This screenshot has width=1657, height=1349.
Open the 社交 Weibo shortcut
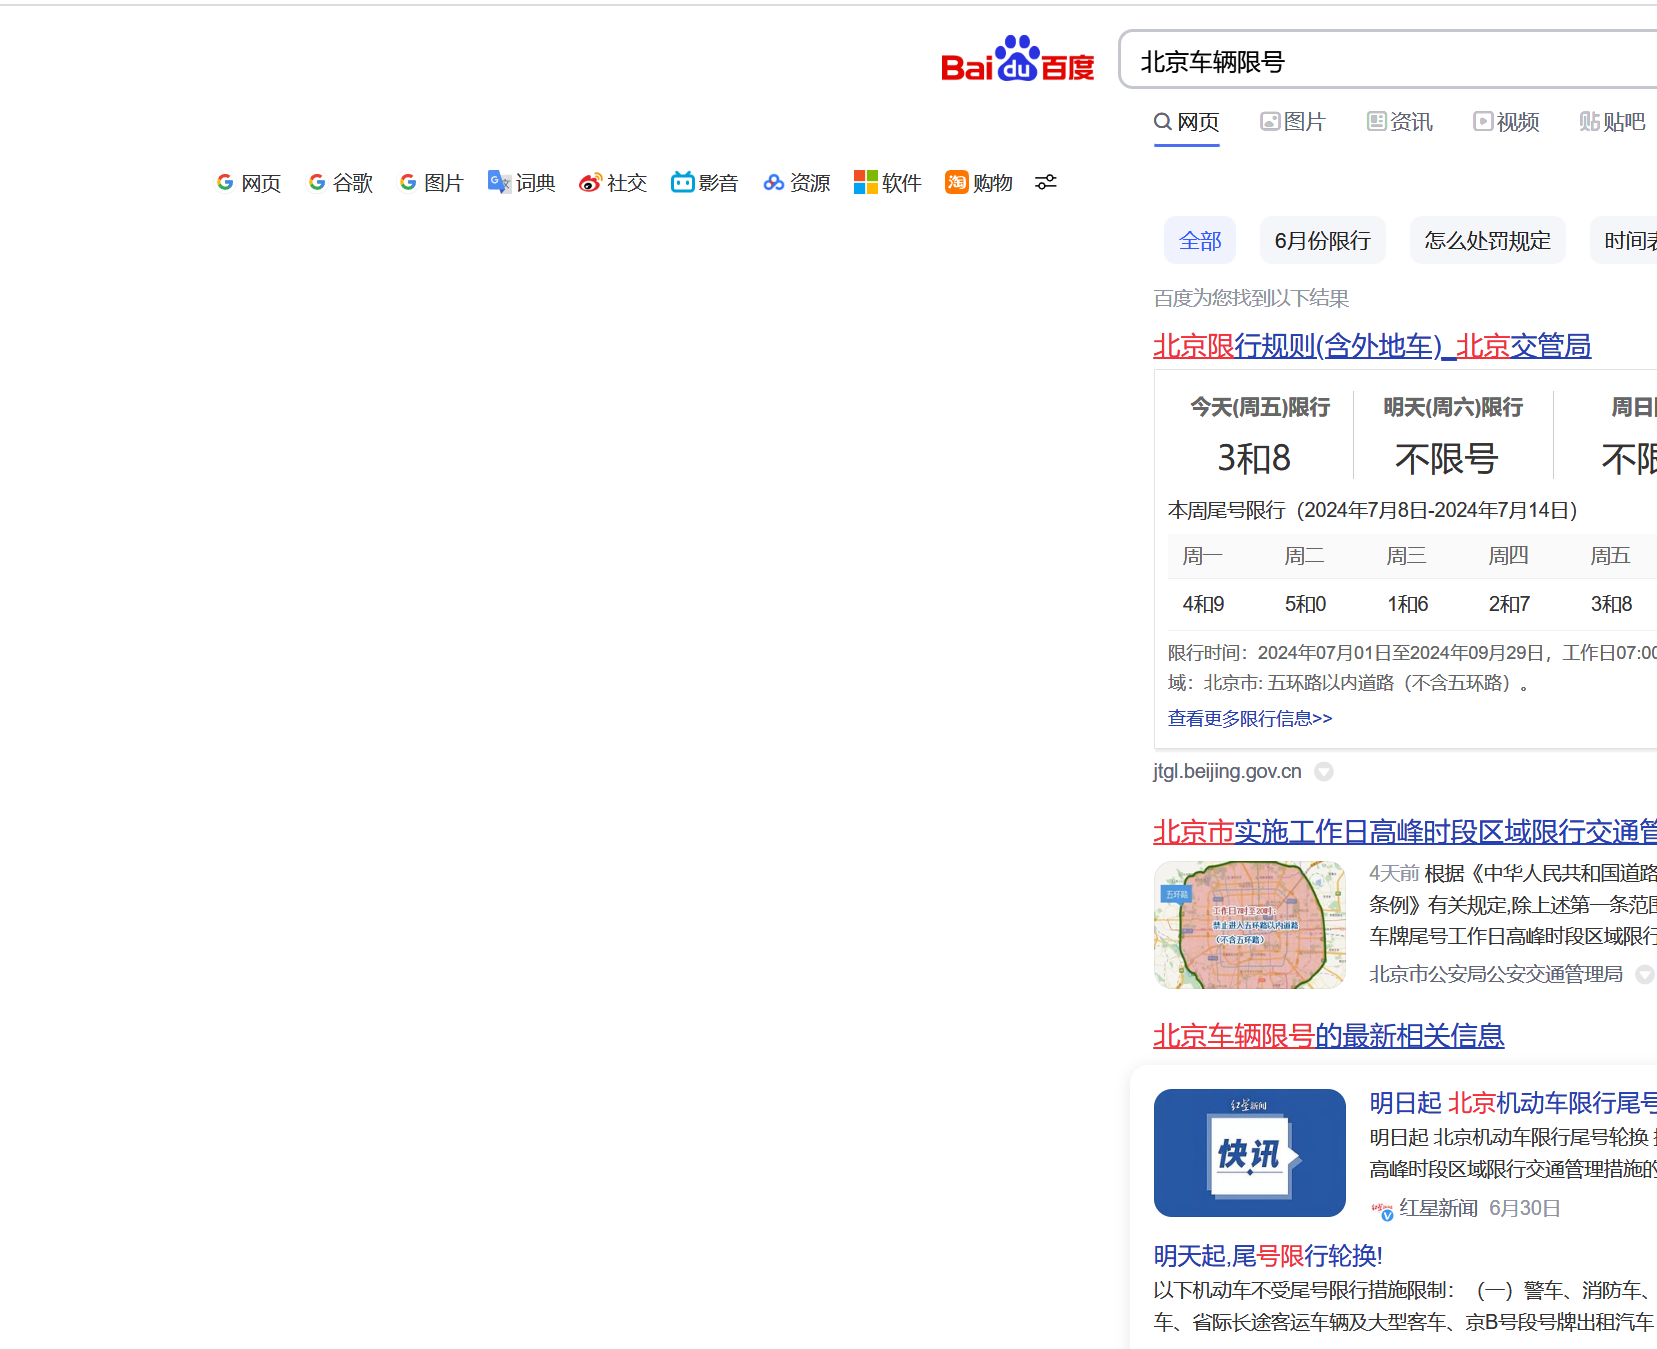(x=612, y=183)
